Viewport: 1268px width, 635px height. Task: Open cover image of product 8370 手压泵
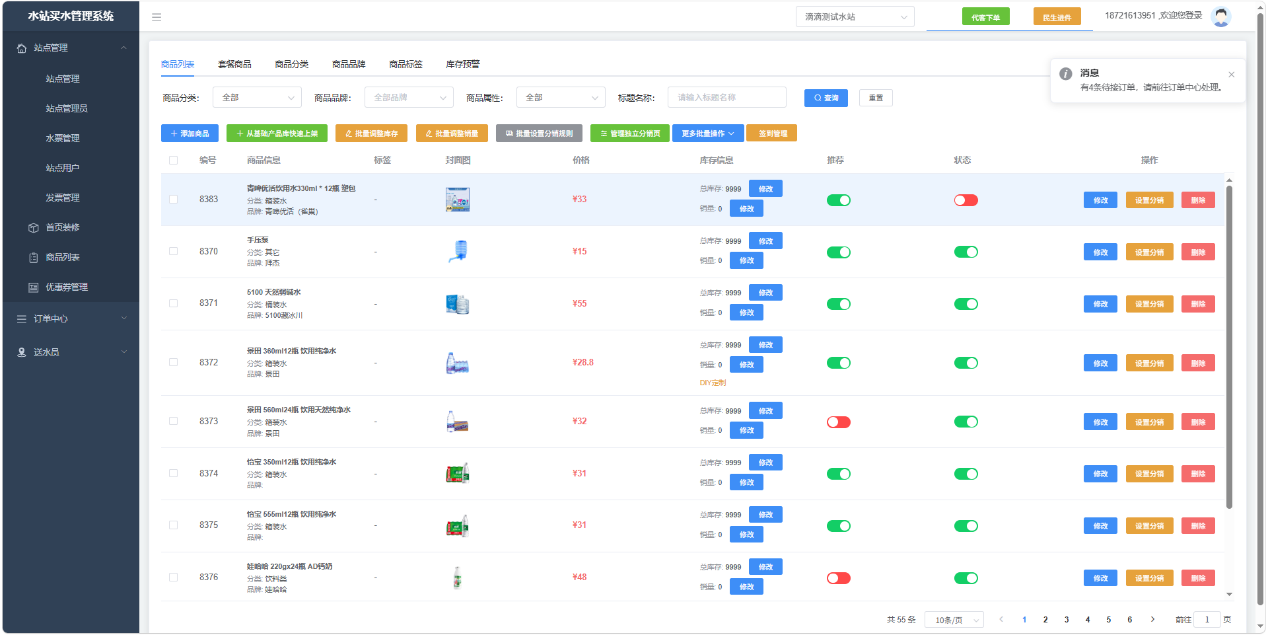tap(457, 251)
